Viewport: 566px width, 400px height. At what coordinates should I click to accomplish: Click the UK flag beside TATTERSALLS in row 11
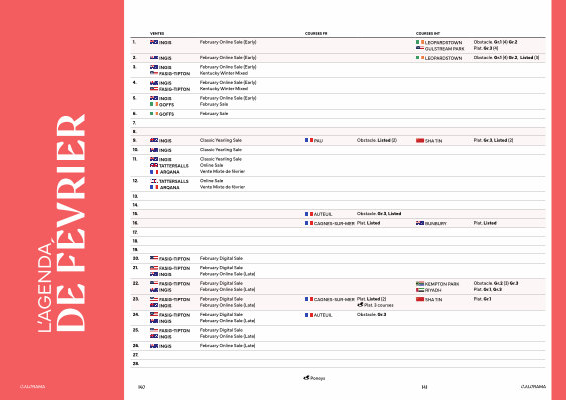coord(154,165)
